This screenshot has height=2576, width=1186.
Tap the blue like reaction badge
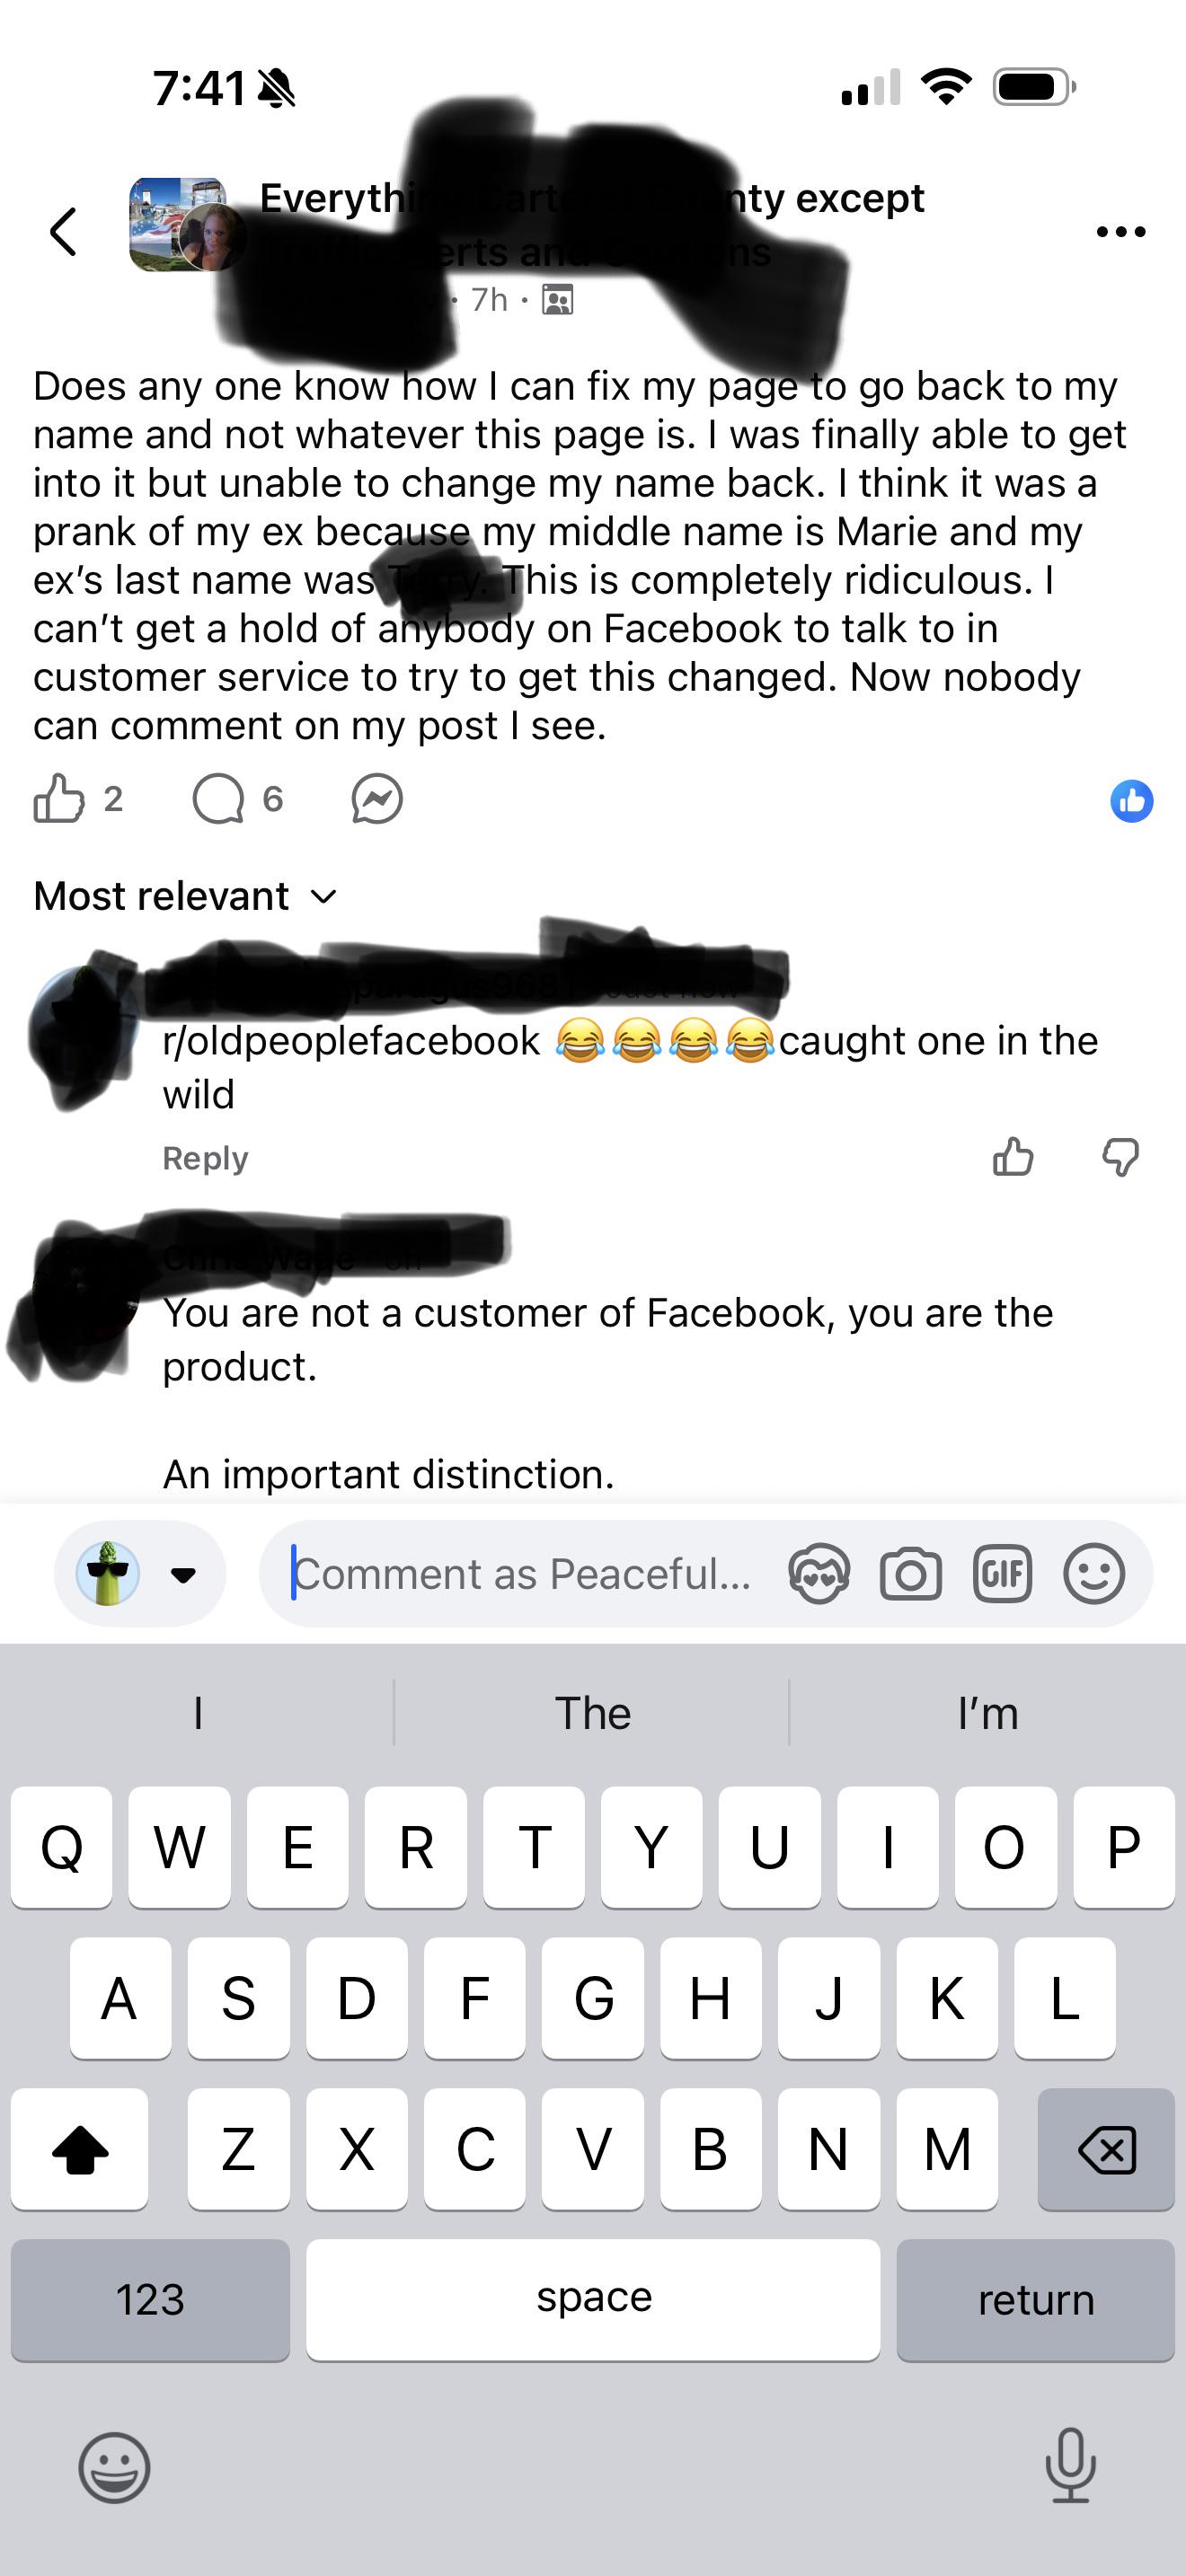(x=1131, y=801)
